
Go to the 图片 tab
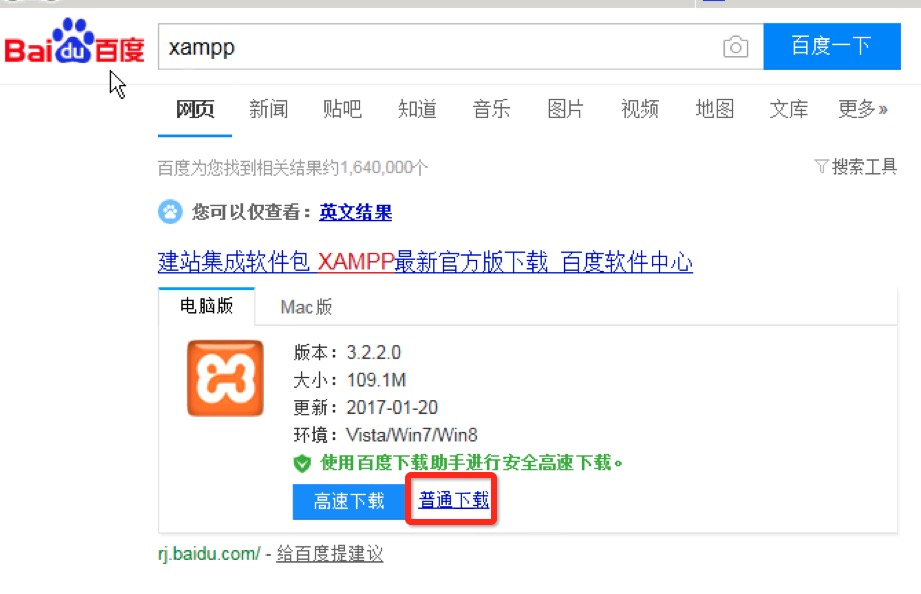[565, 109]
